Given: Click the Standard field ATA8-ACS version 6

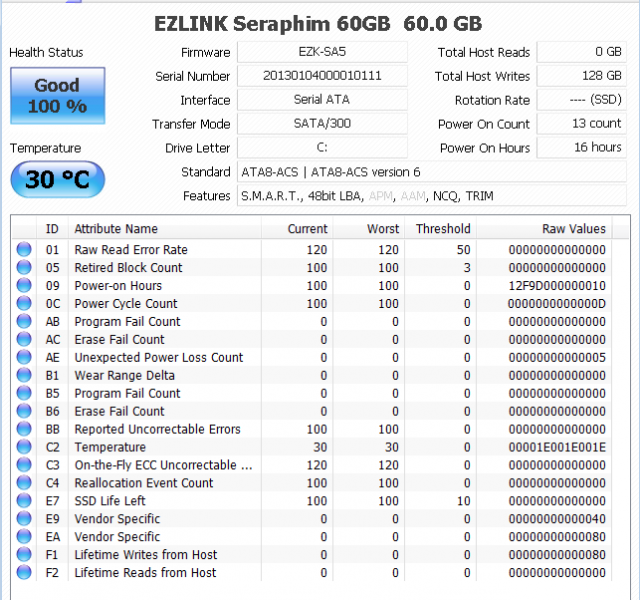Looking at the screenshot, I should pos(432,171).
